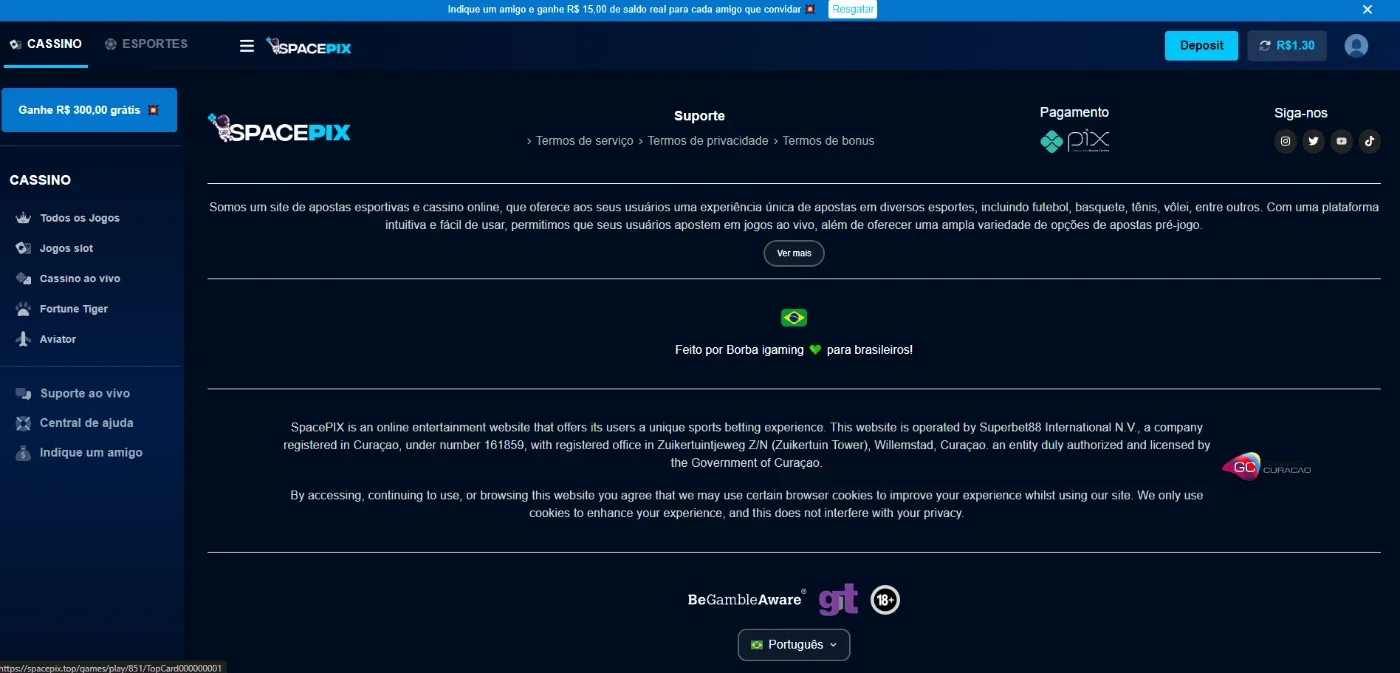1400x673 pixels.
Task: Click the Gaming Curacao license badge
Action: pyautogui.click(x=1266, y=467)
